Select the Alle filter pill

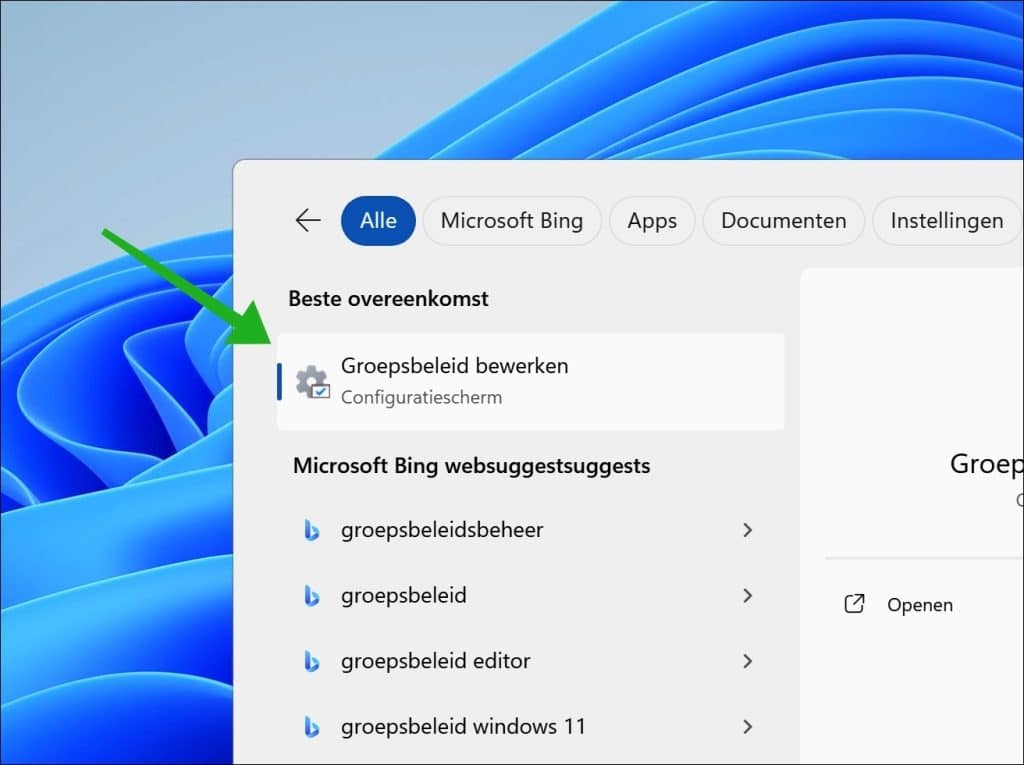(x=378, y=220)
